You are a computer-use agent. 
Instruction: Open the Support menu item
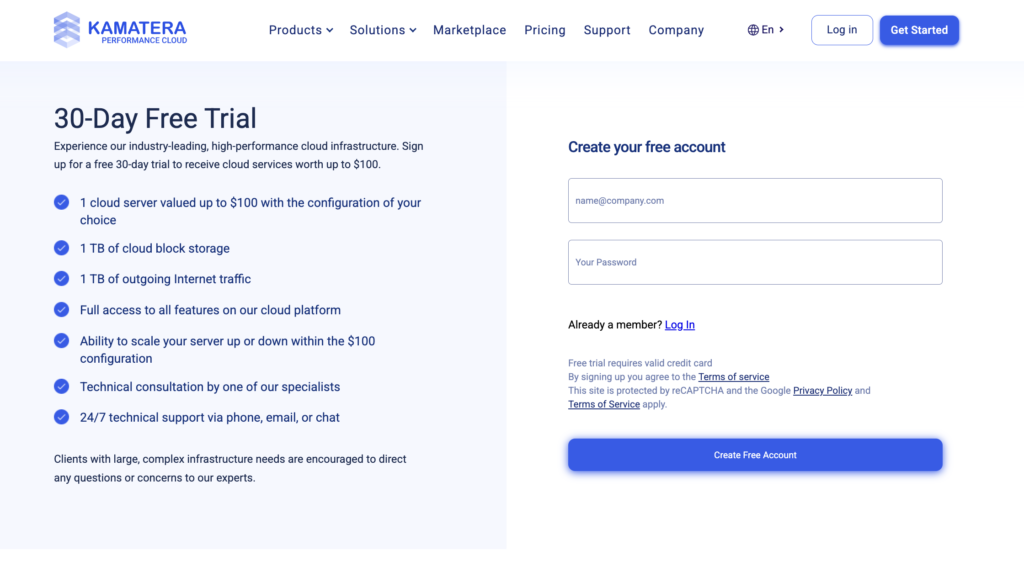(x=607, y=30)
